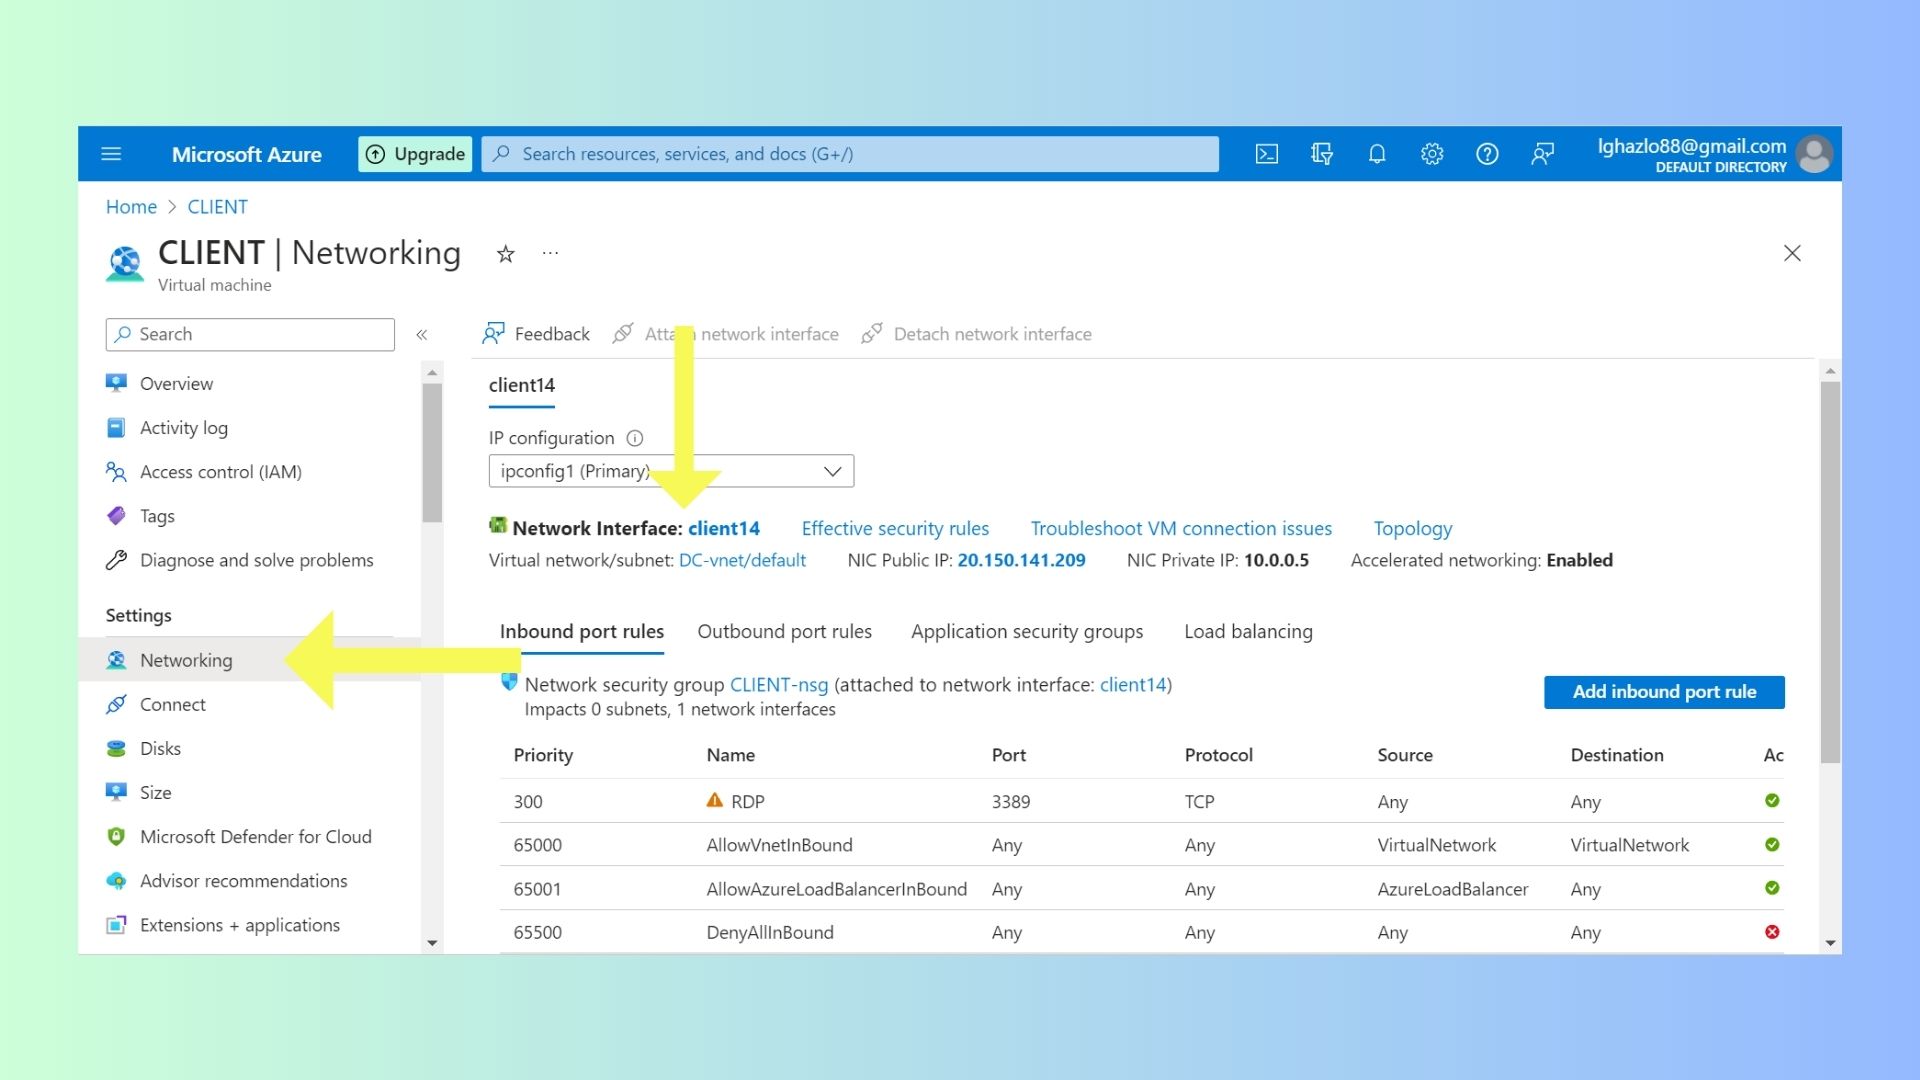The height and width of the screenshot is (1080, 1920).
Task: Click the NIC Public IP address link
Action: click(x=1021, y=560)
